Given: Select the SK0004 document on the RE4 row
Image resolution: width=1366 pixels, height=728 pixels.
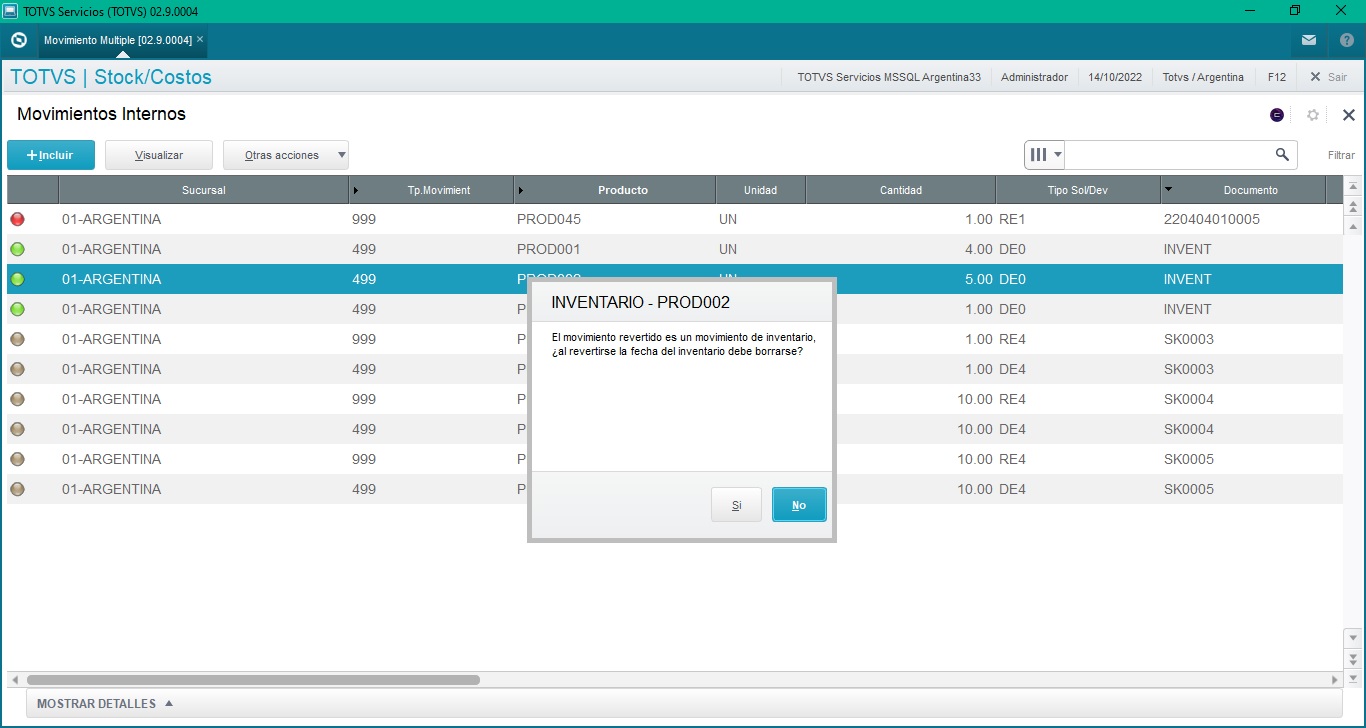Looking at the screenshot, I should 1189,399.
